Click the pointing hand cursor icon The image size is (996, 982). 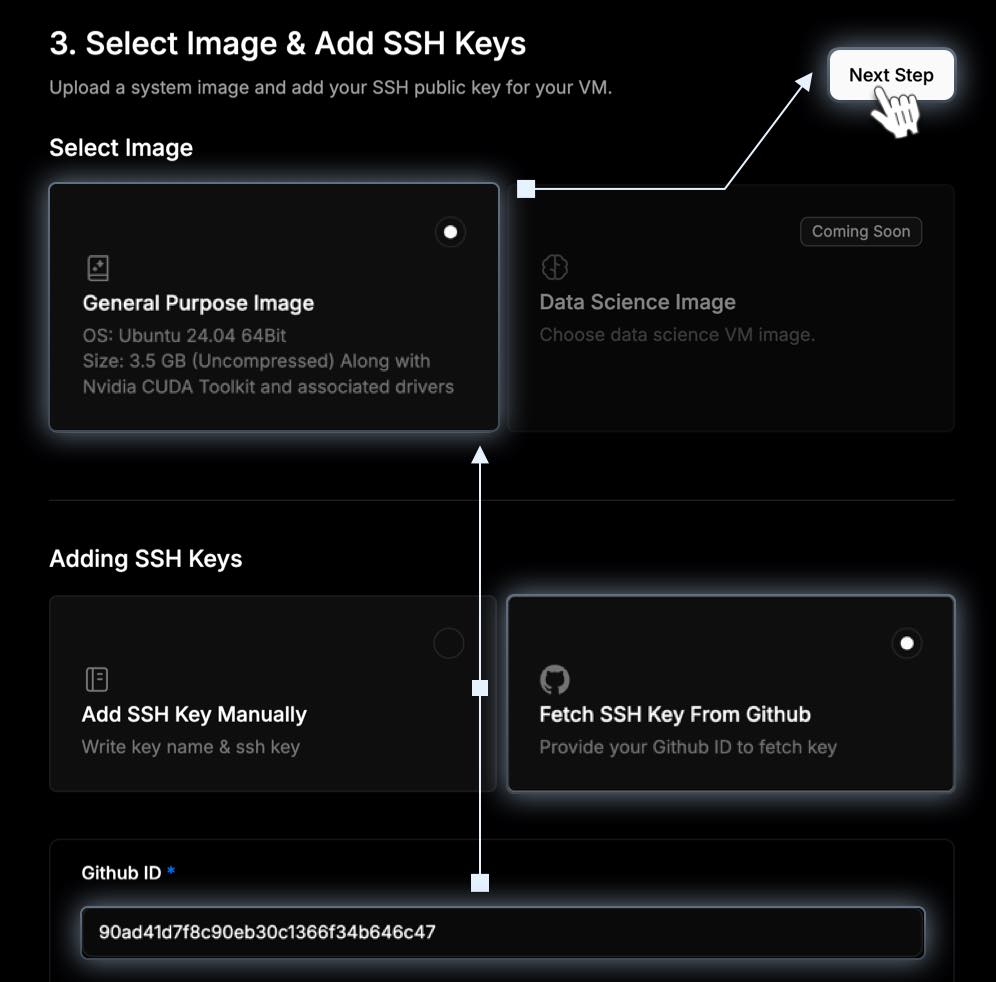tap(896, 112)
